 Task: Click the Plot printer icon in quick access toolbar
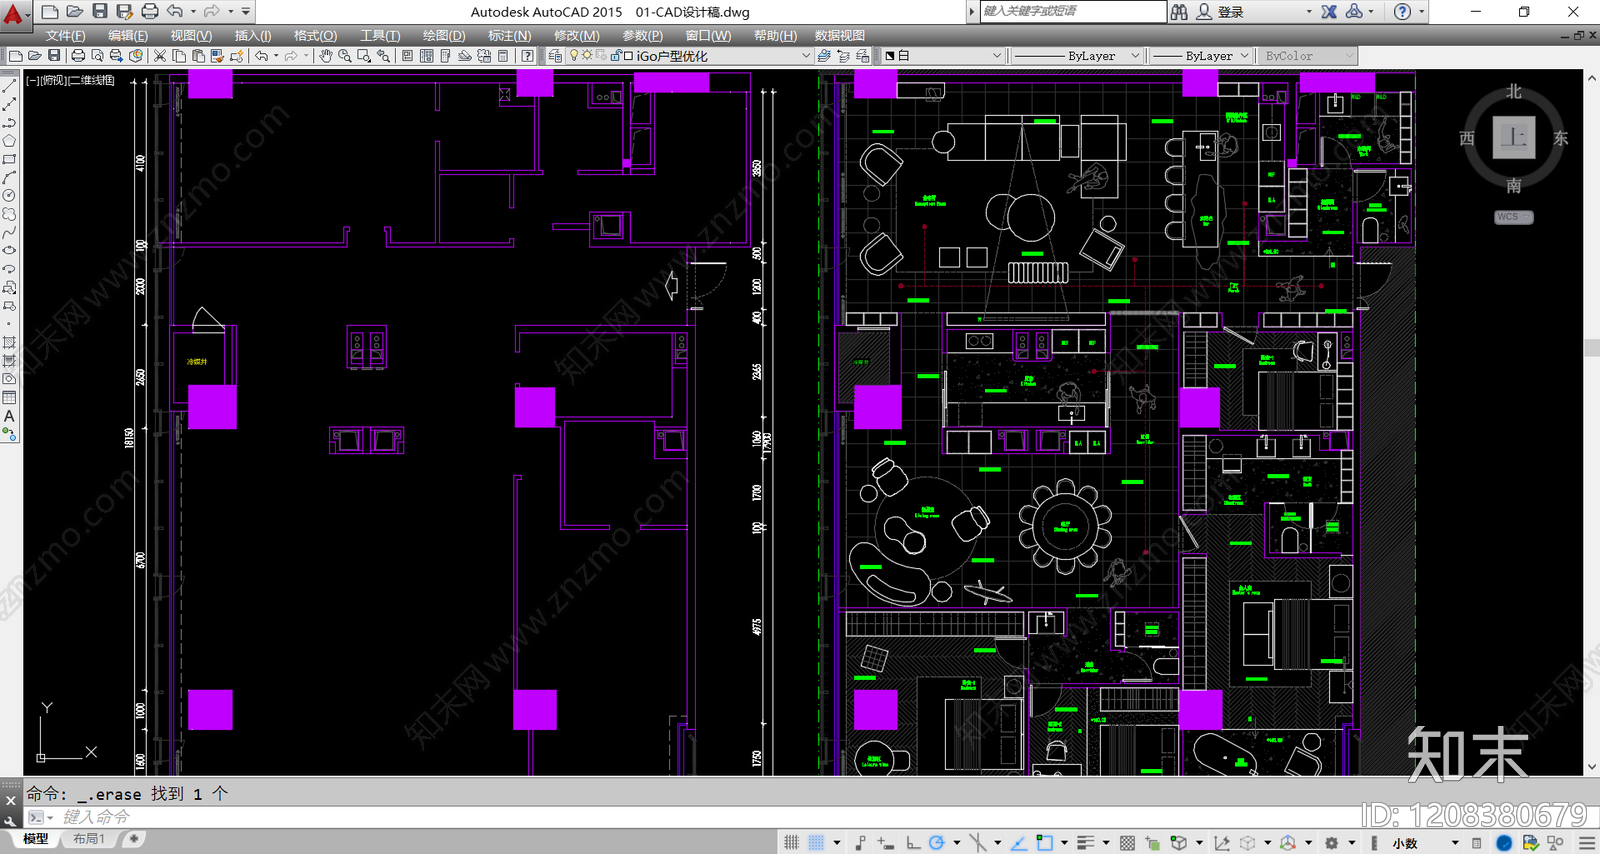[150, 11]
